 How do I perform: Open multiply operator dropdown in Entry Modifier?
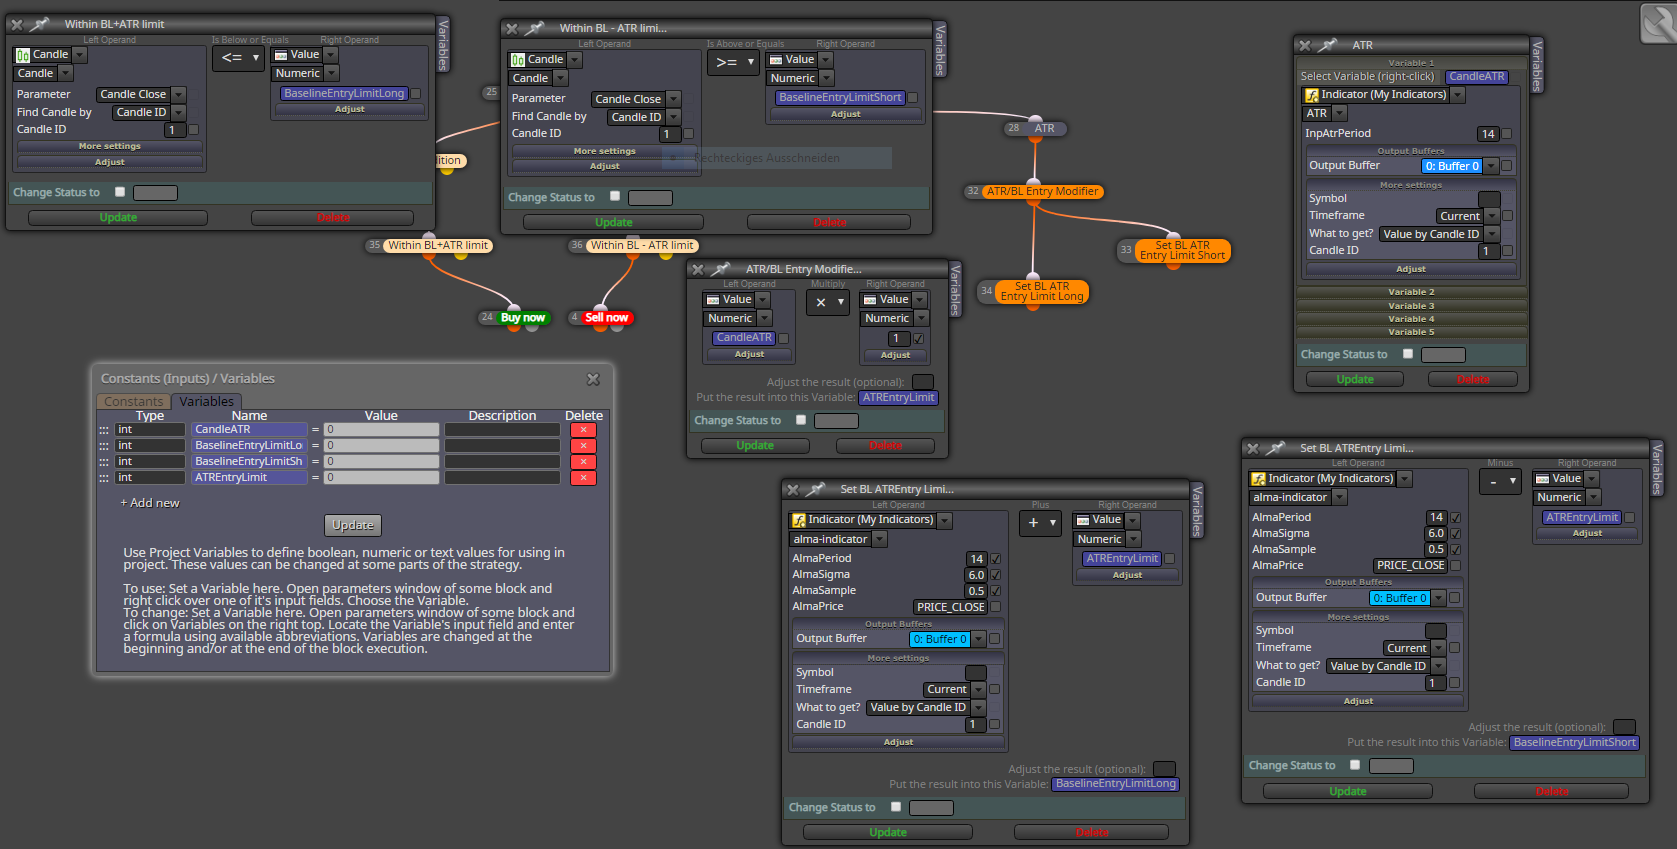click(827, 302)
